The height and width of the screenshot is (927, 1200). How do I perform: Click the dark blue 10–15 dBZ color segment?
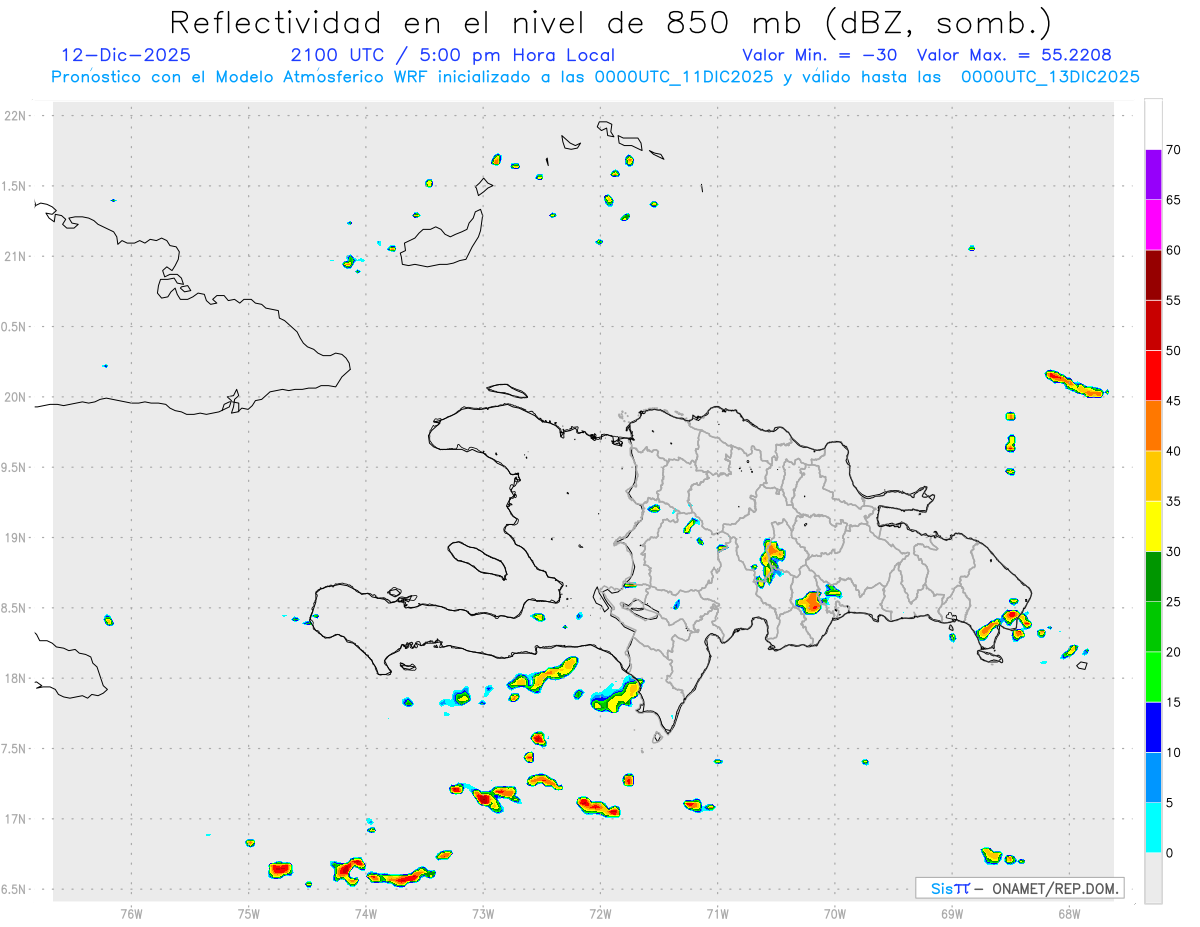click(x=1153, y=727)
